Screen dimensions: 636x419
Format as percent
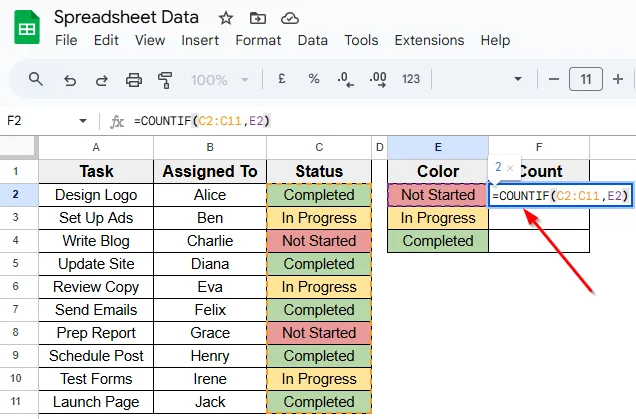[314, 79]
